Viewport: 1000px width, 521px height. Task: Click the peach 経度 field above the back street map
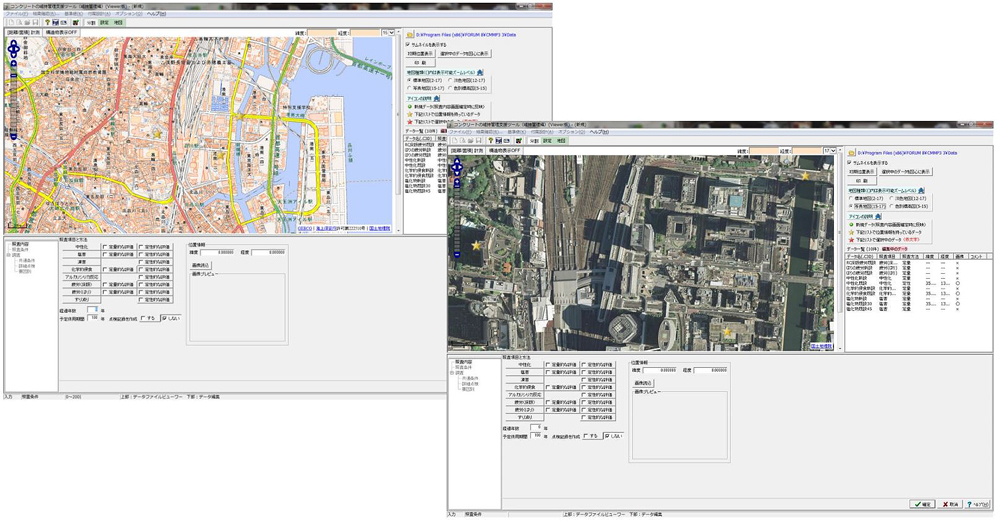pos(365,32)
